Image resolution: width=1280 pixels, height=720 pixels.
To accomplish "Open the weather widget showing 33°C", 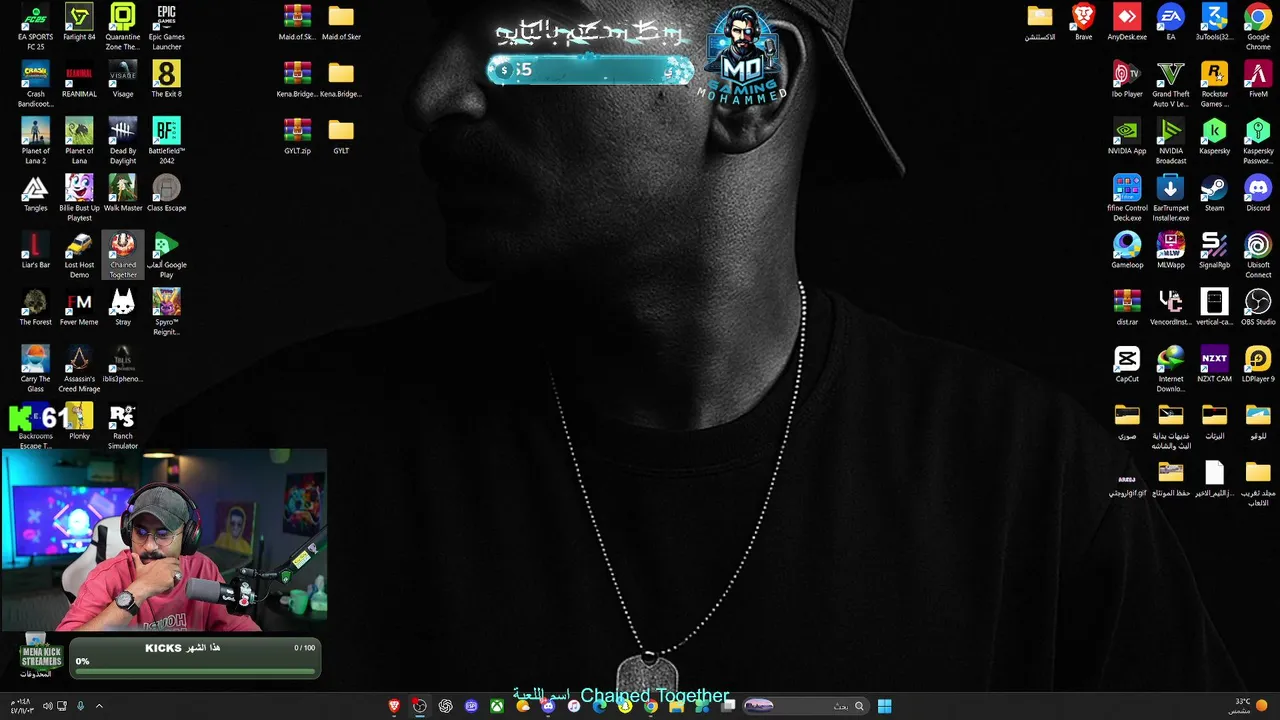I will click(1249, 706).
